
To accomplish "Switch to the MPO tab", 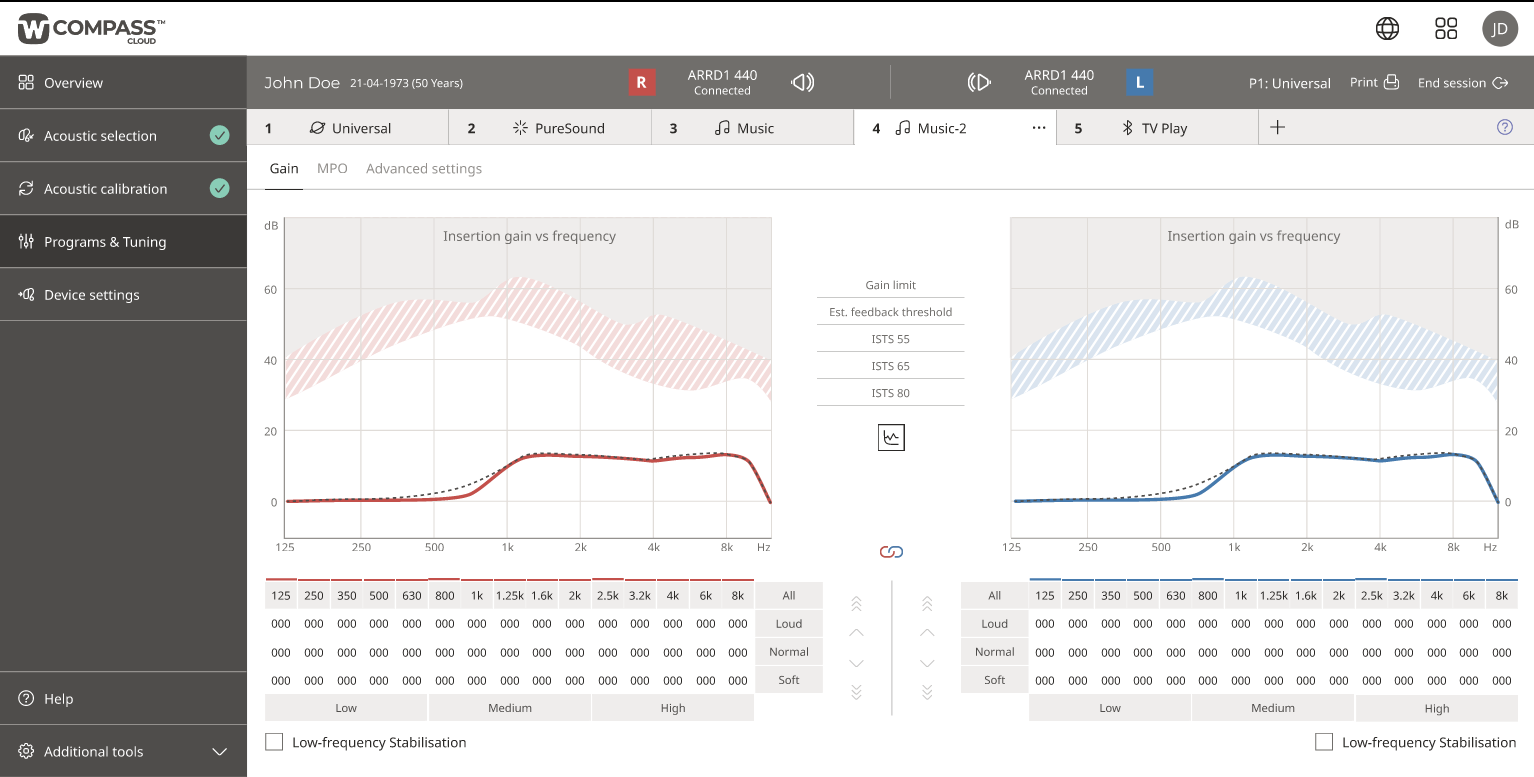I will tap(332, 168).
